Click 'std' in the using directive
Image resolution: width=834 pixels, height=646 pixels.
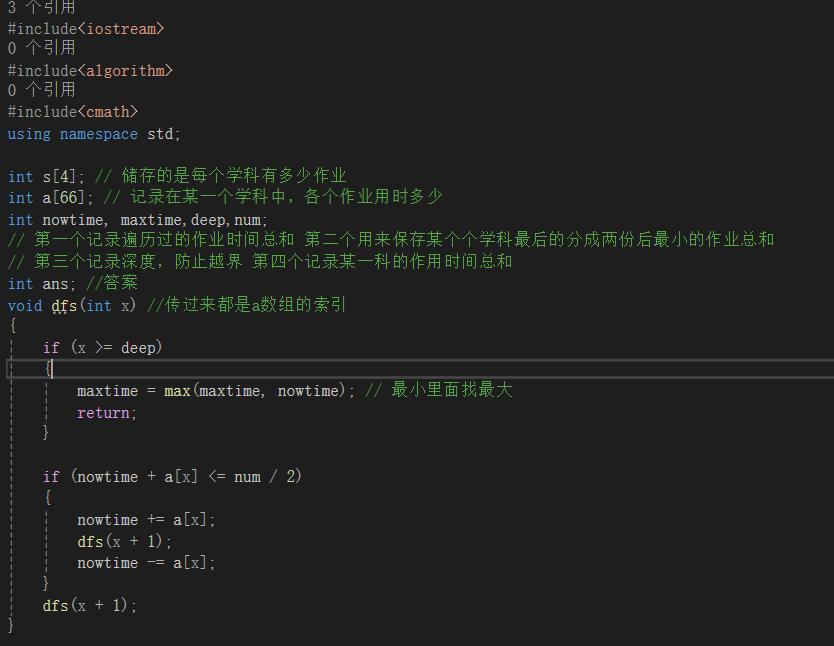(x=160, y=134)
